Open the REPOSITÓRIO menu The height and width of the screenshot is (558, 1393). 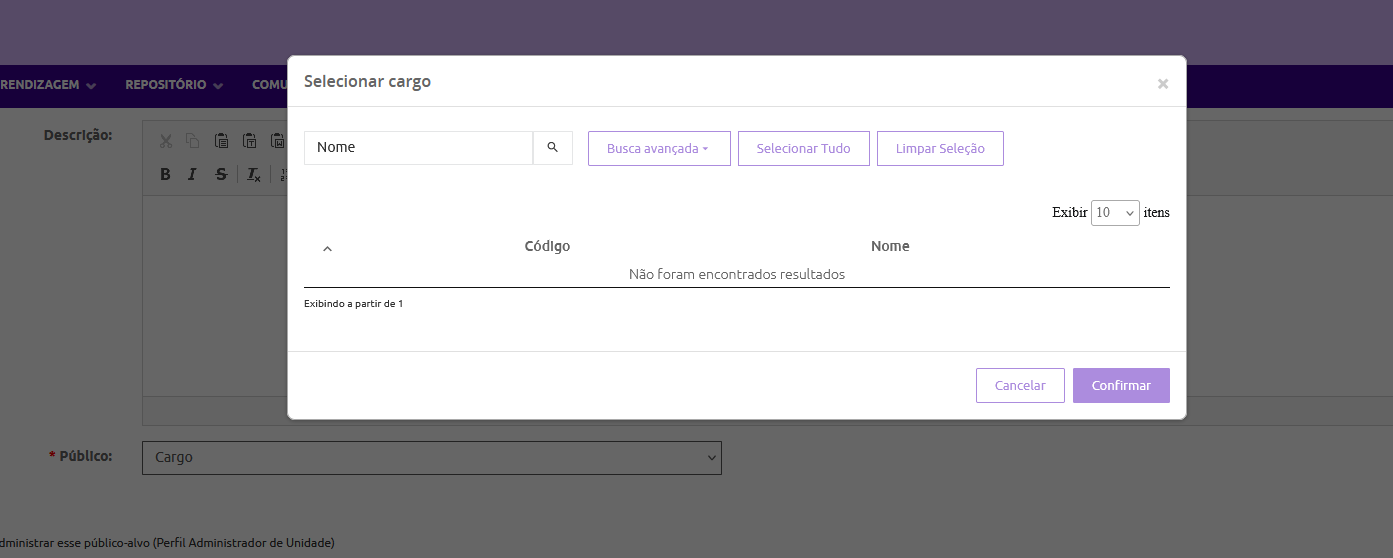tap(174, 85)
